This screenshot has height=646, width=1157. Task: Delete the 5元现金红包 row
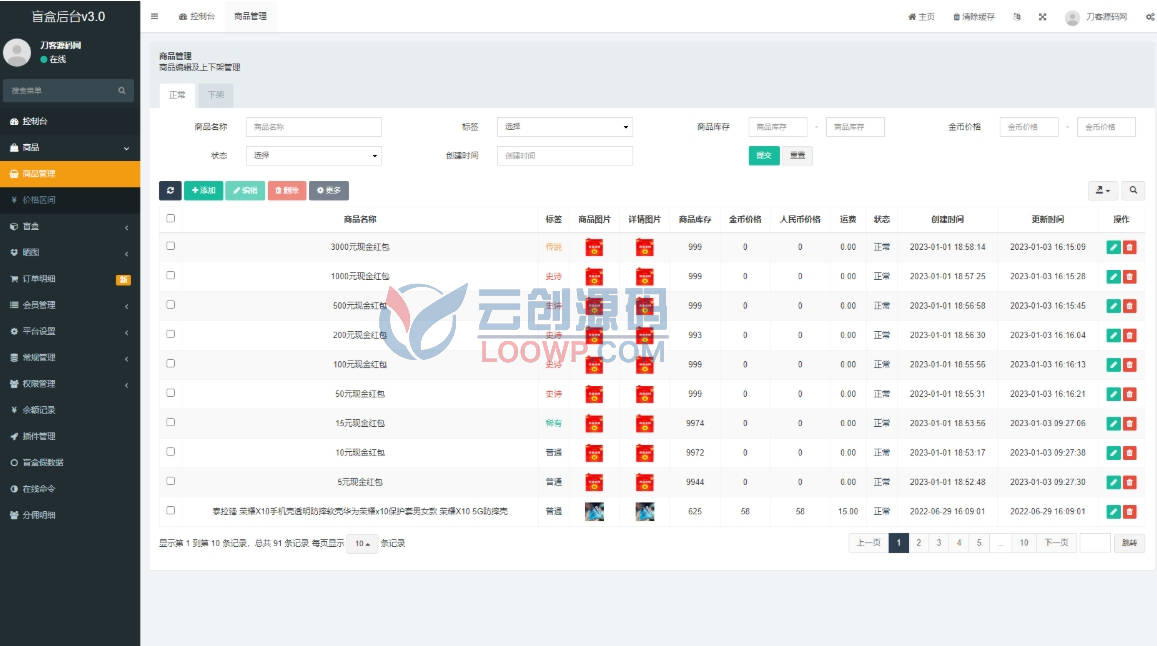point(1130,482)
